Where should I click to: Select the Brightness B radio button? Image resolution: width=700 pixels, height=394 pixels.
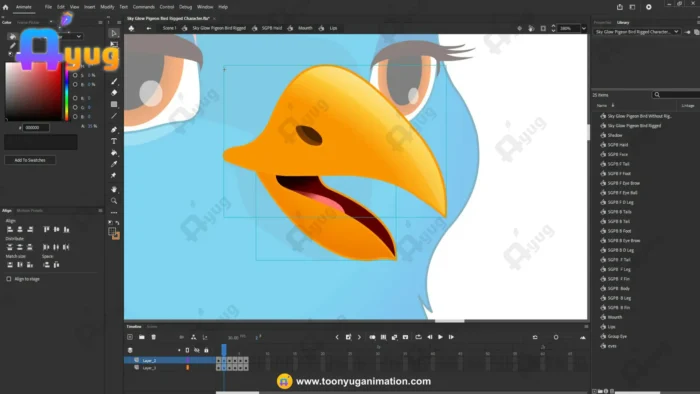click(x=75, y=84)
